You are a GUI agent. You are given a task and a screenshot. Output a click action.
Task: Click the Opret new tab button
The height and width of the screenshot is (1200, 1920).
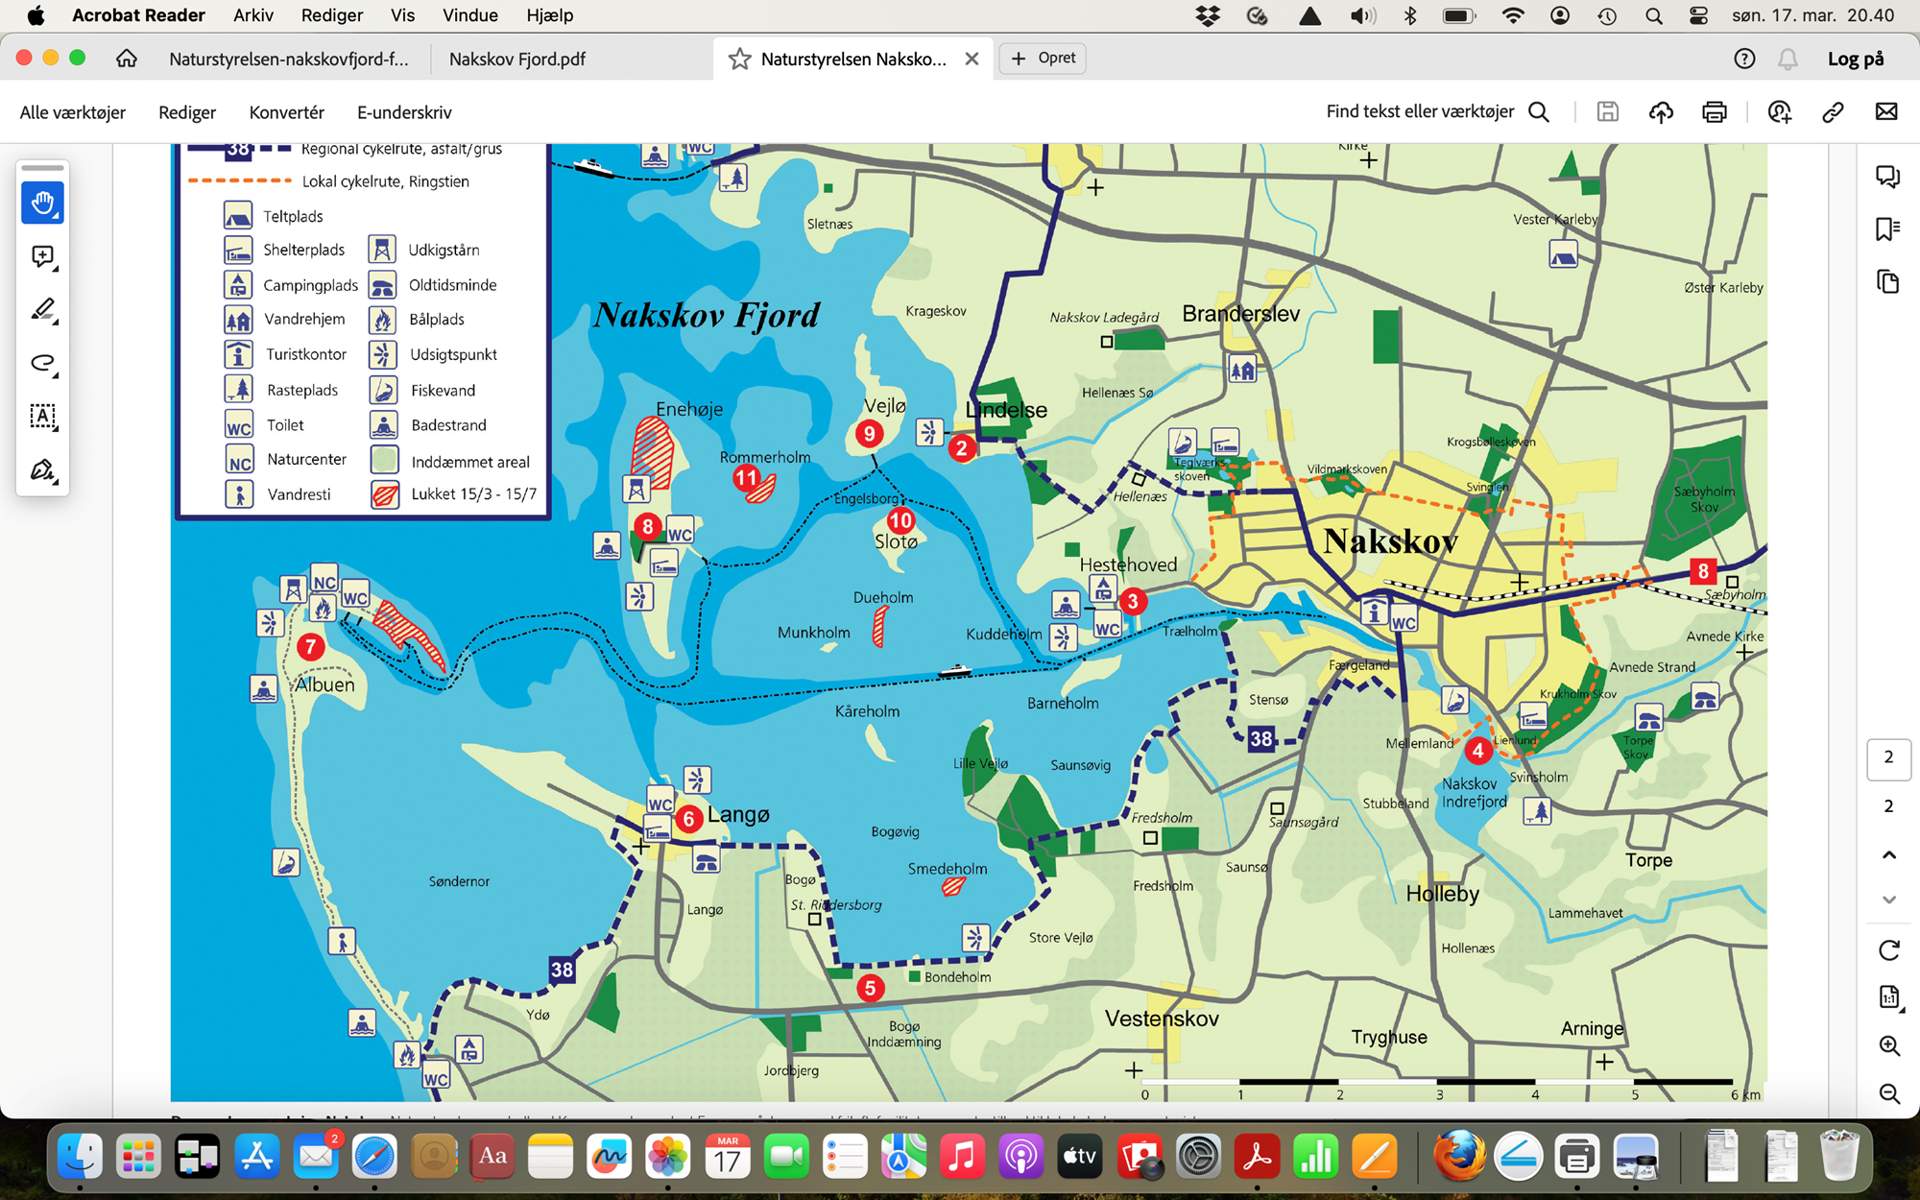(1043, 58)
